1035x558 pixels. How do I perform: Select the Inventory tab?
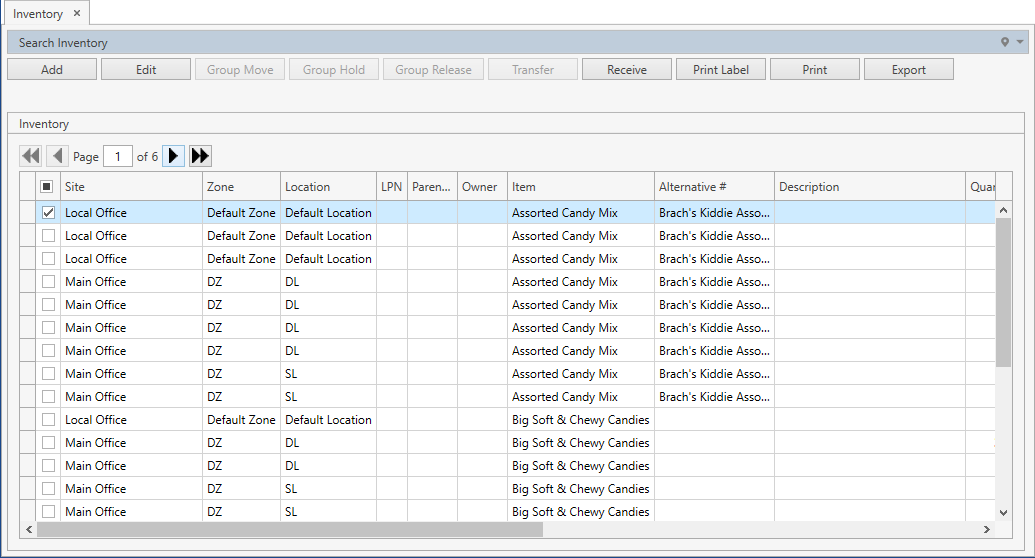pos(38,14)
